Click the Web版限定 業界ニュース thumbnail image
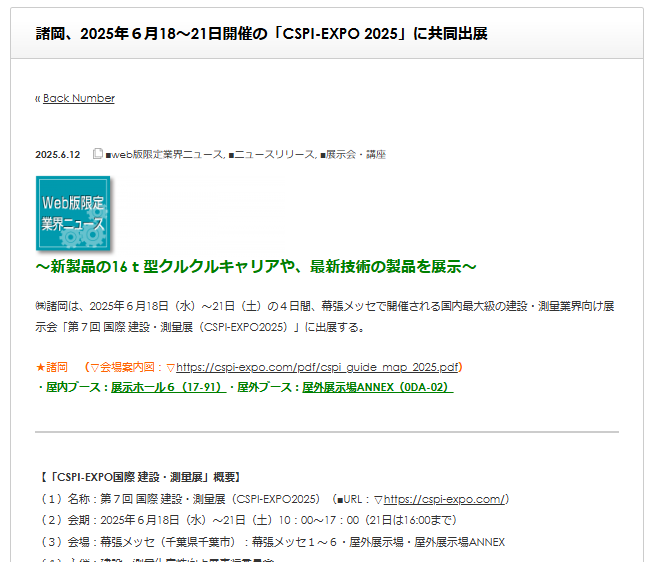The image size is (645, 562). [x=73, y=213]
